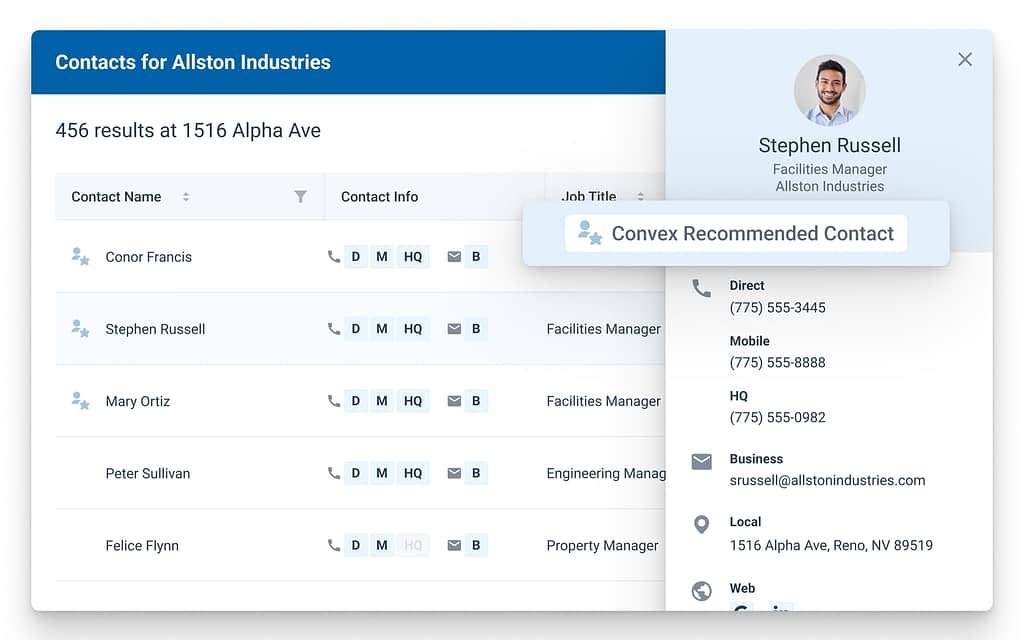Click Contact Name column header label
This screenshot has width=1024, height=640.
coord(116,197)
